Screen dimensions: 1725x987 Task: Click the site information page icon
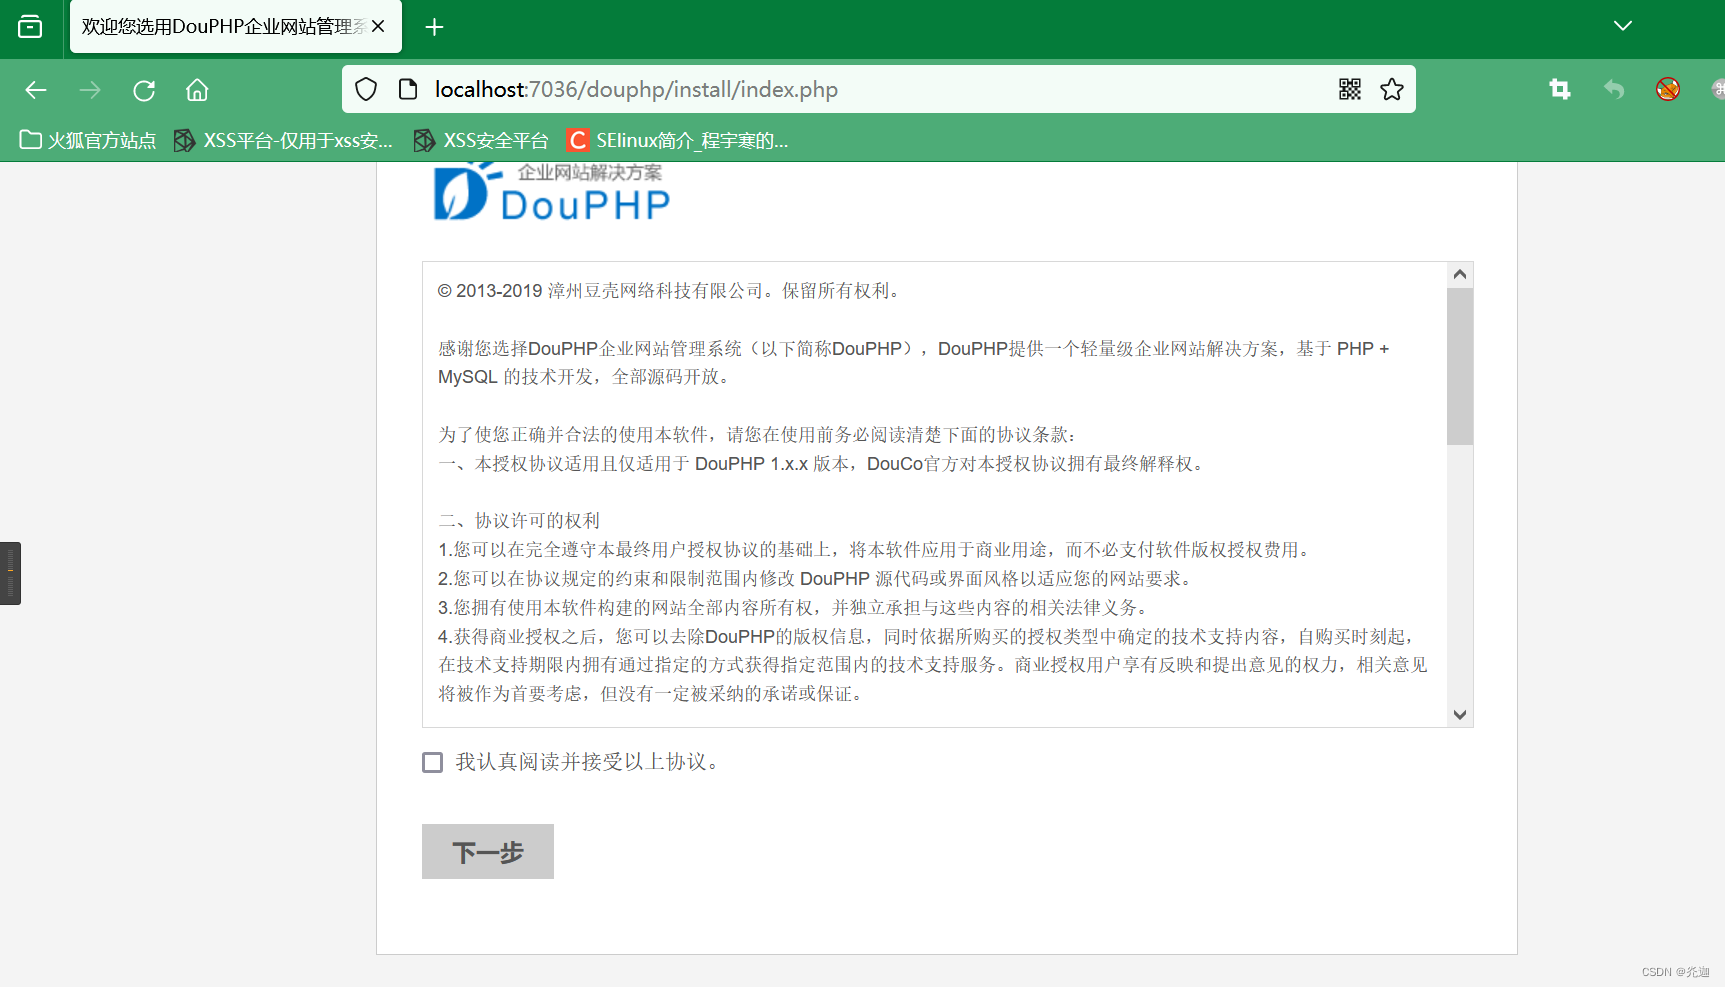tap(407, 89)
